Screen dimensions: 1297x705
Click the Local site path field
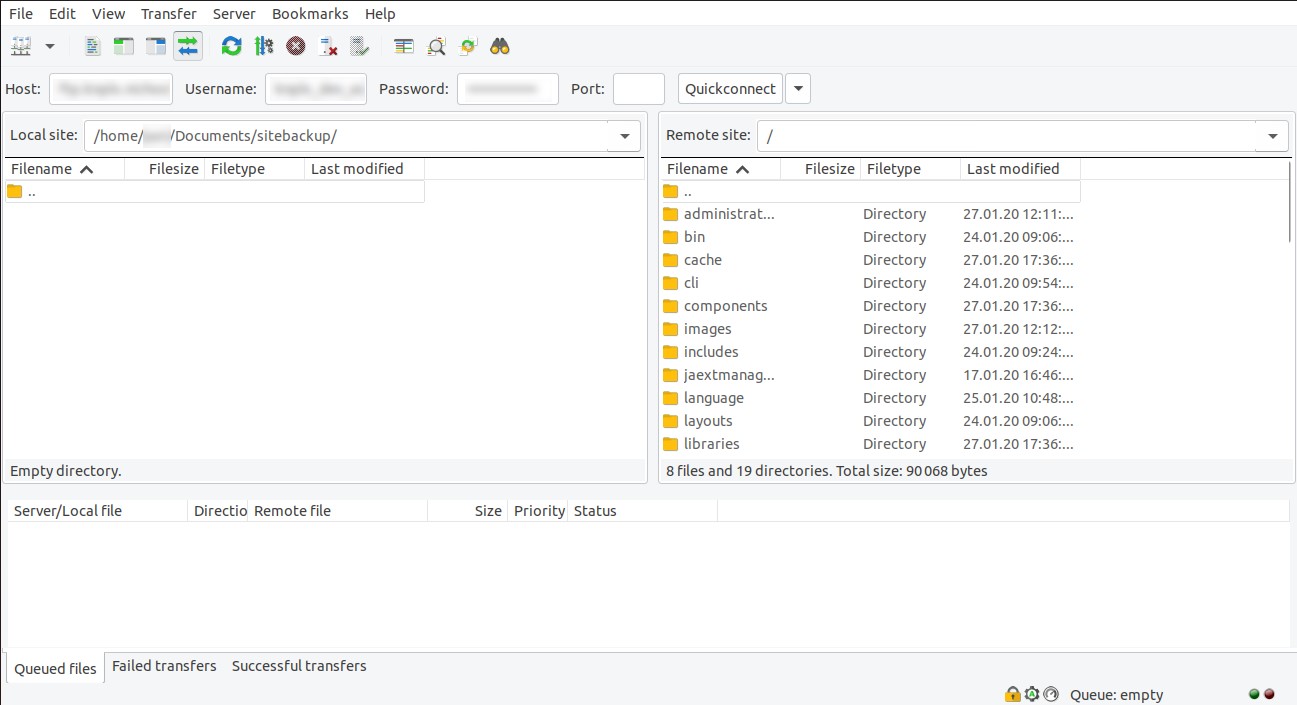click(346, 136)
